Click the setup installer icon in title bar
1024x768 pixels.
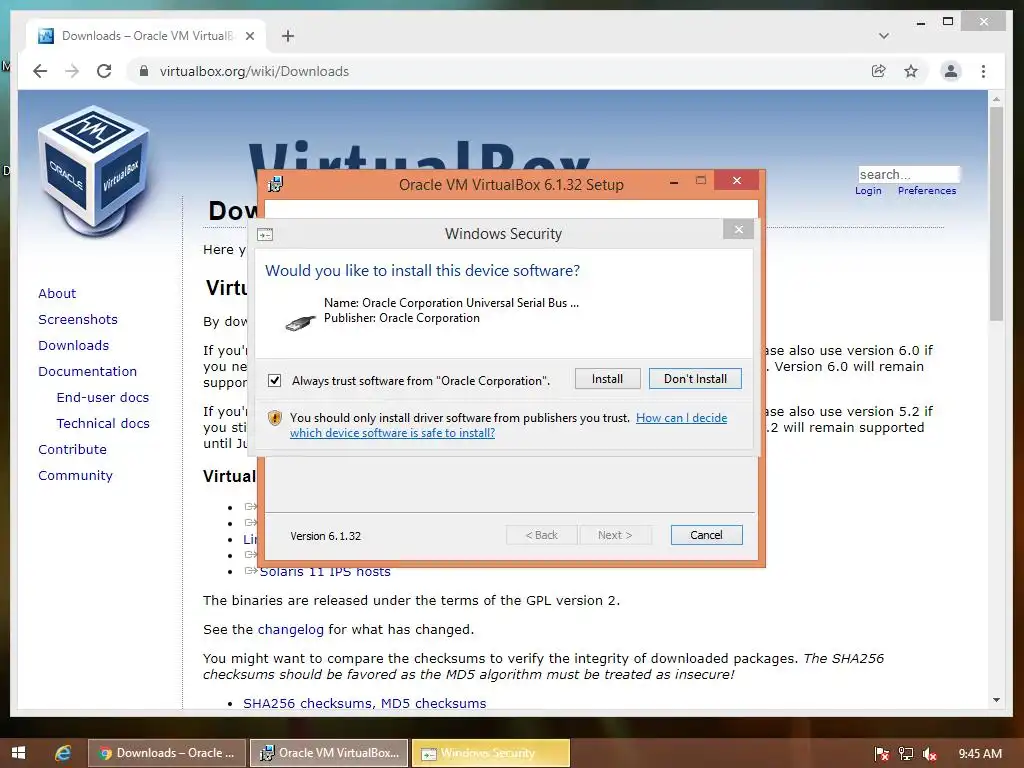[x=275, y=184]
